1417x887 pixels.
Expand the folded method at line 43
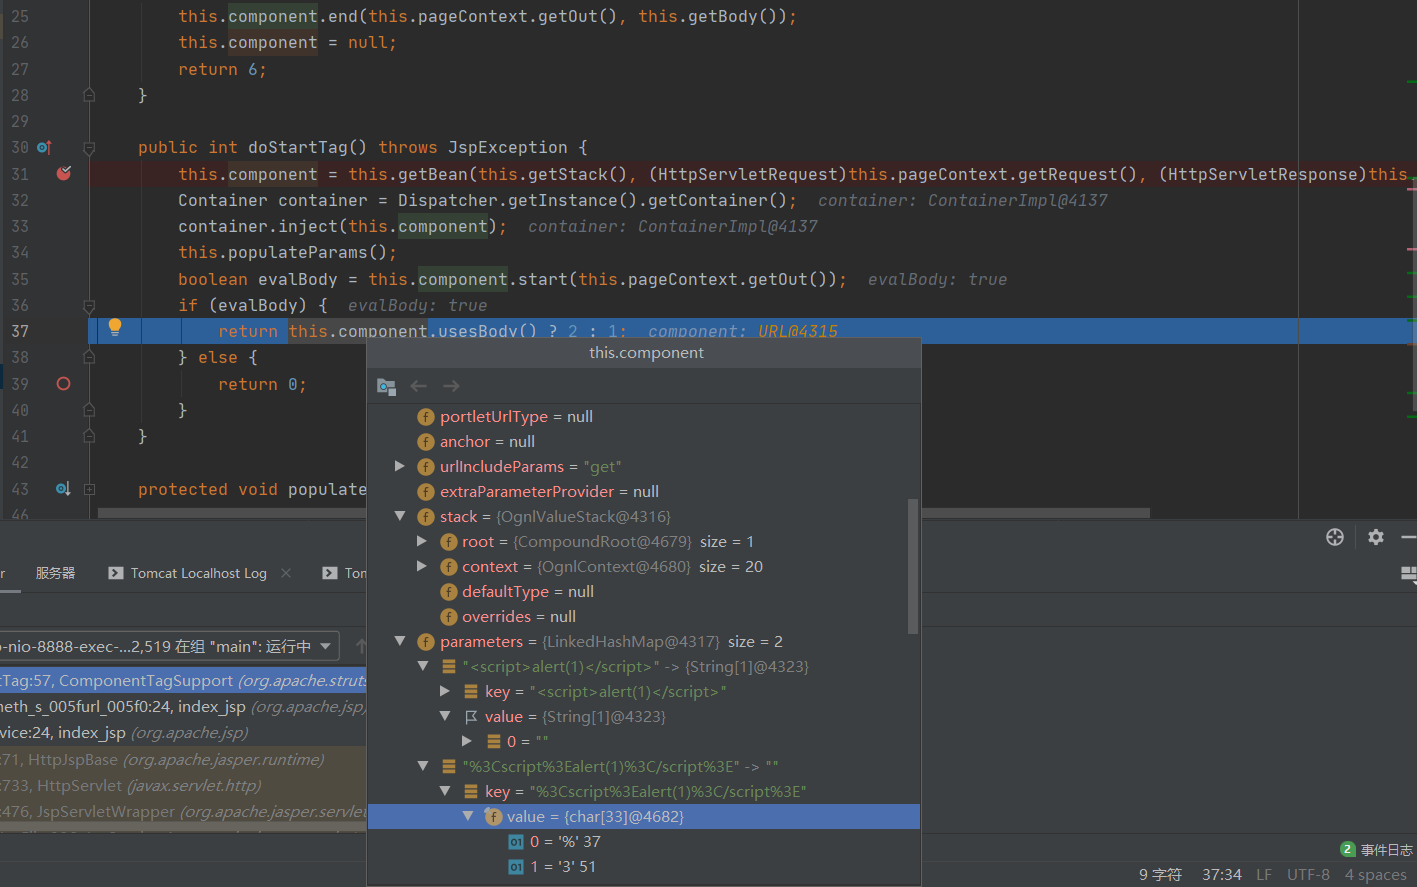click(x=89, y=490)
